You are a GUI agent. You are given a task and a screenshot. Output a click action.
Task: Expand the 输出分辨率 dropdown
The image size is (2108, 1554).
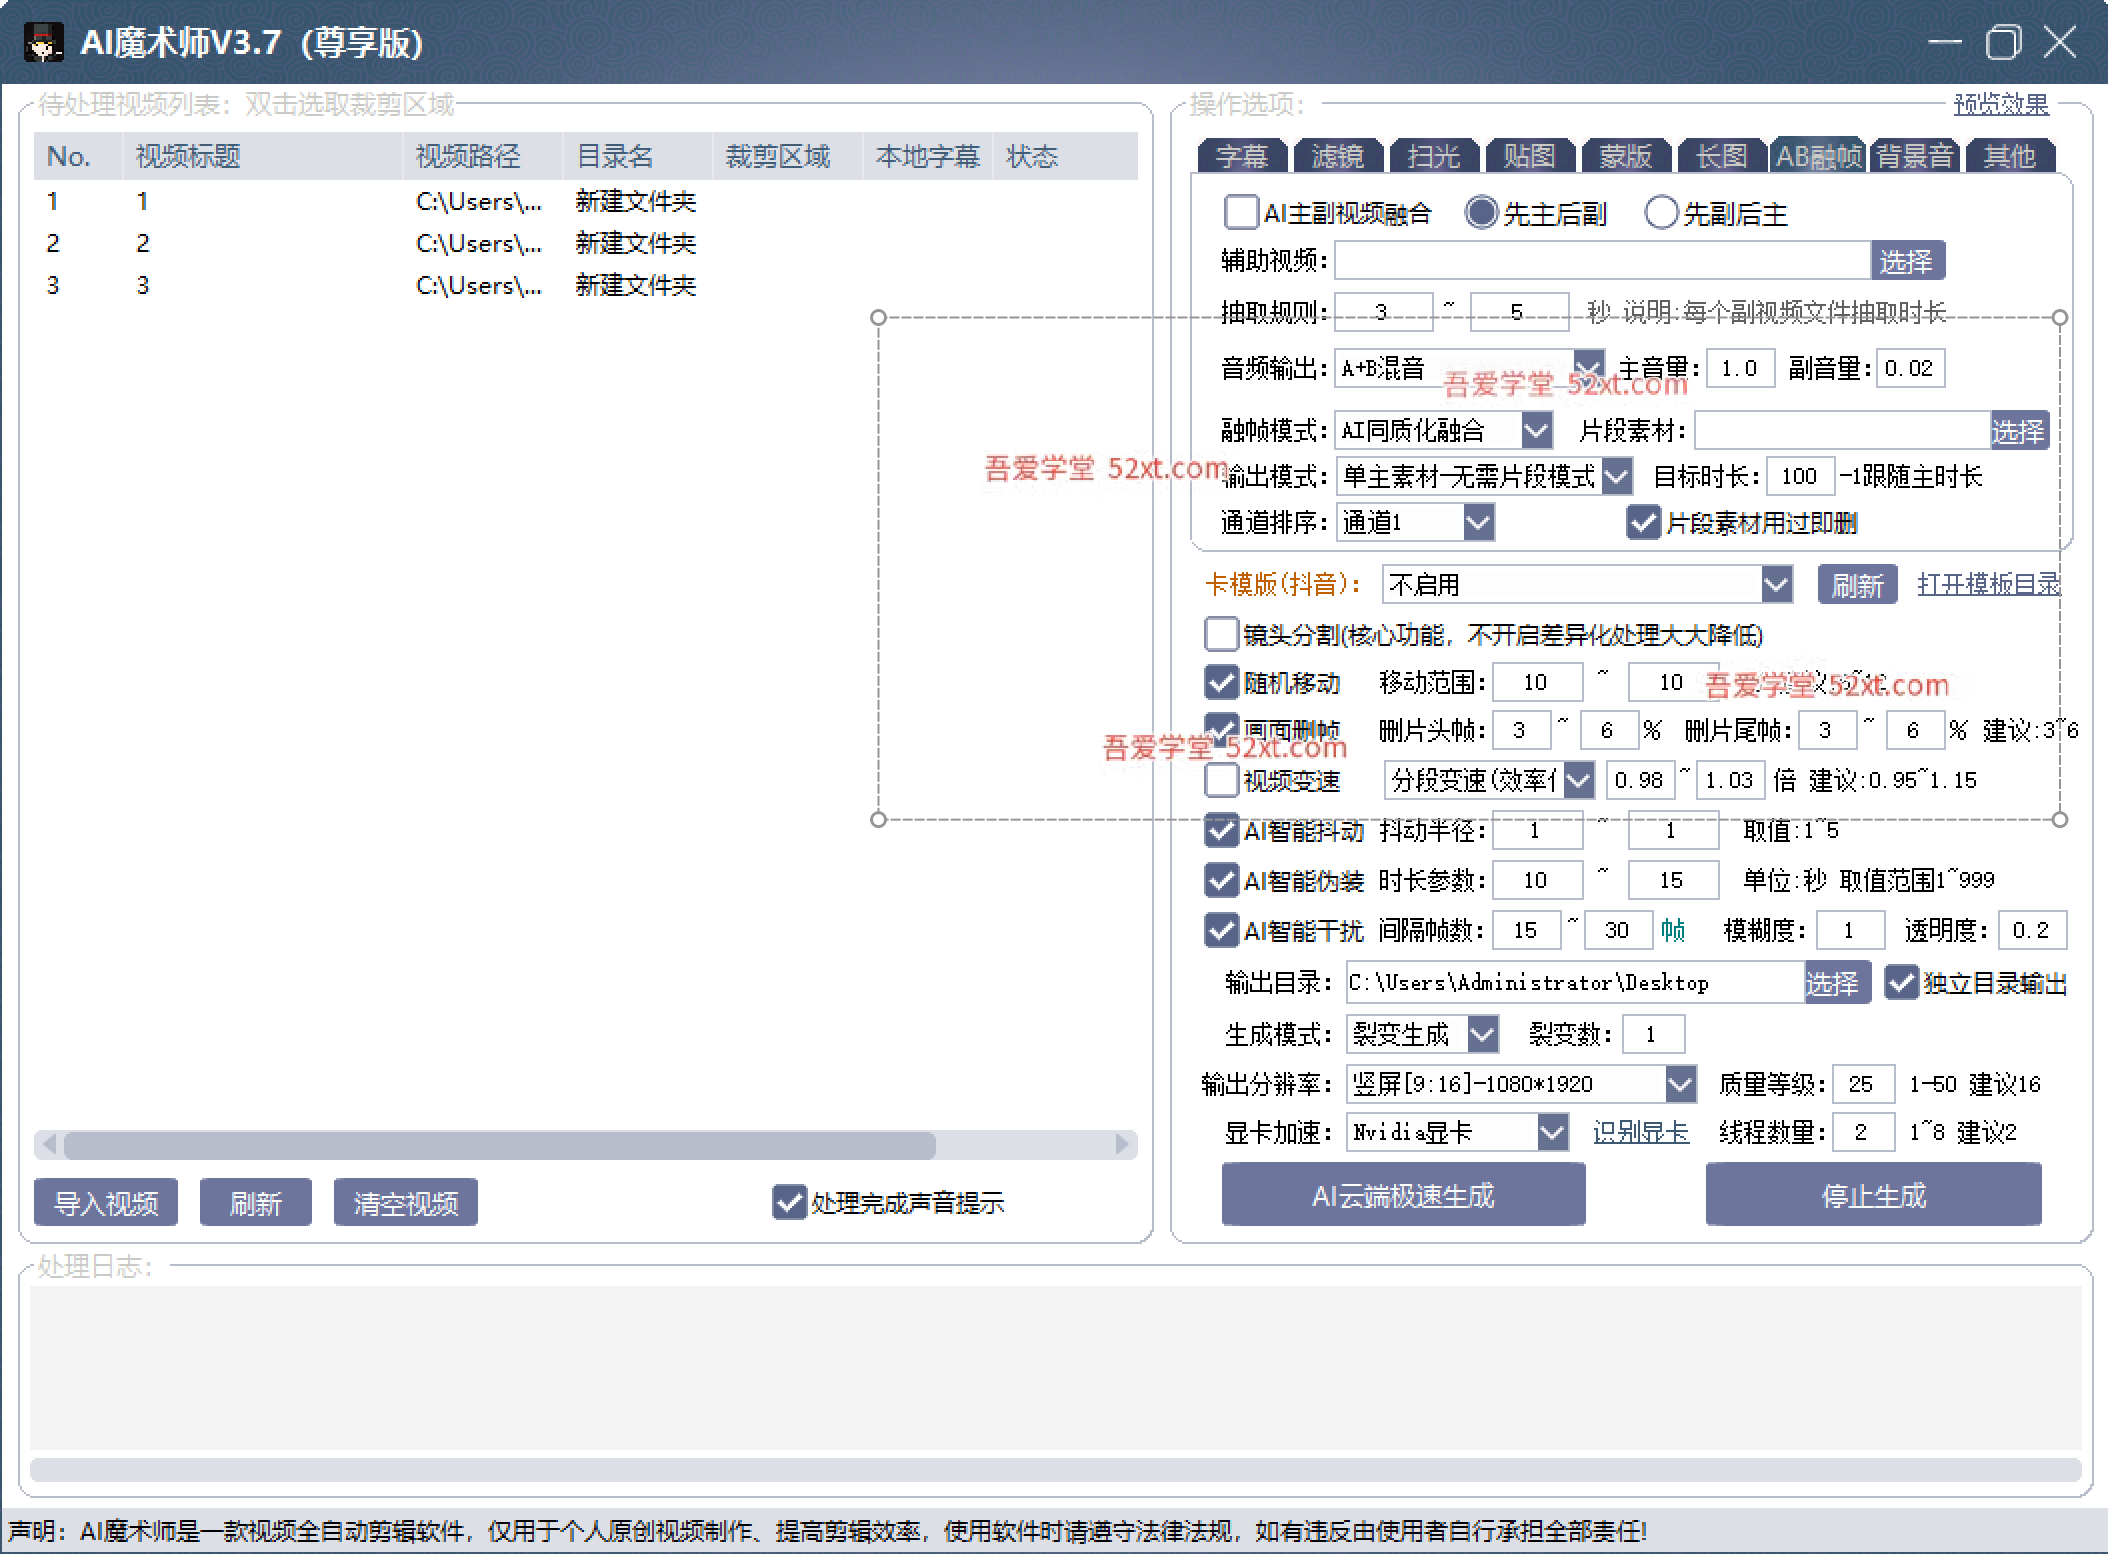1680,1083
